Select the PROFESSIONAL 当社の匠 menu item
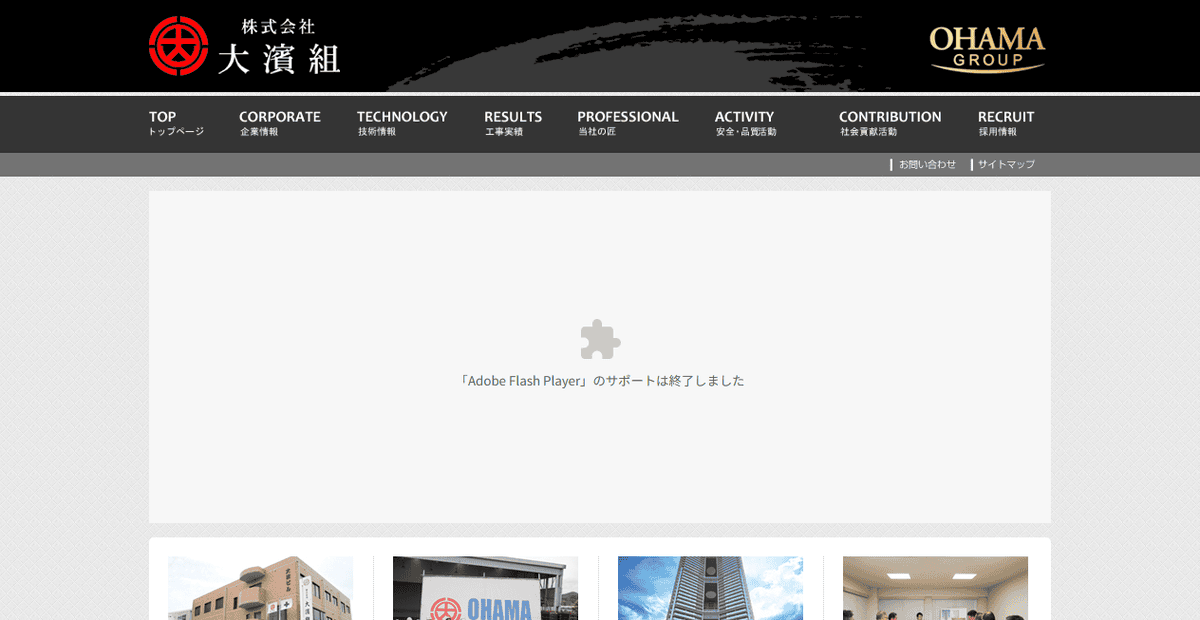Viewport: 1200px width, 620px height. (628, 123)
